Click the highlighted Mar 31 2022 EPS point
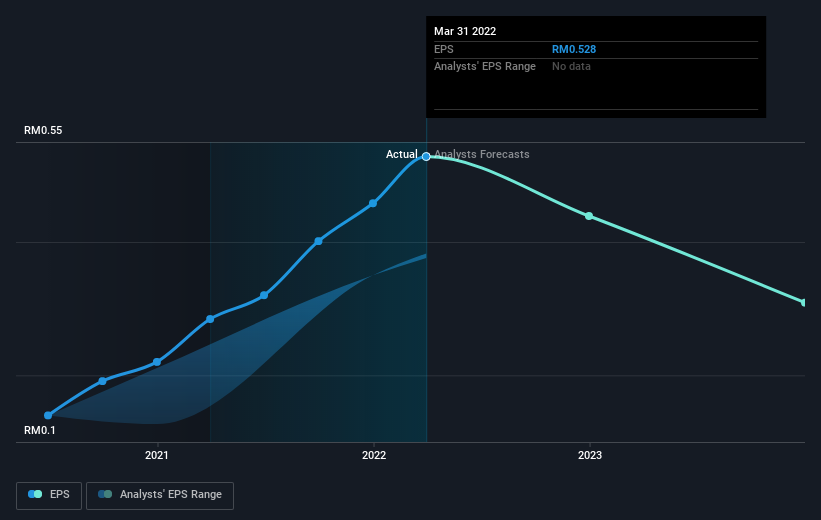Viewport: 821px width, 520px height. click(426, 156)
